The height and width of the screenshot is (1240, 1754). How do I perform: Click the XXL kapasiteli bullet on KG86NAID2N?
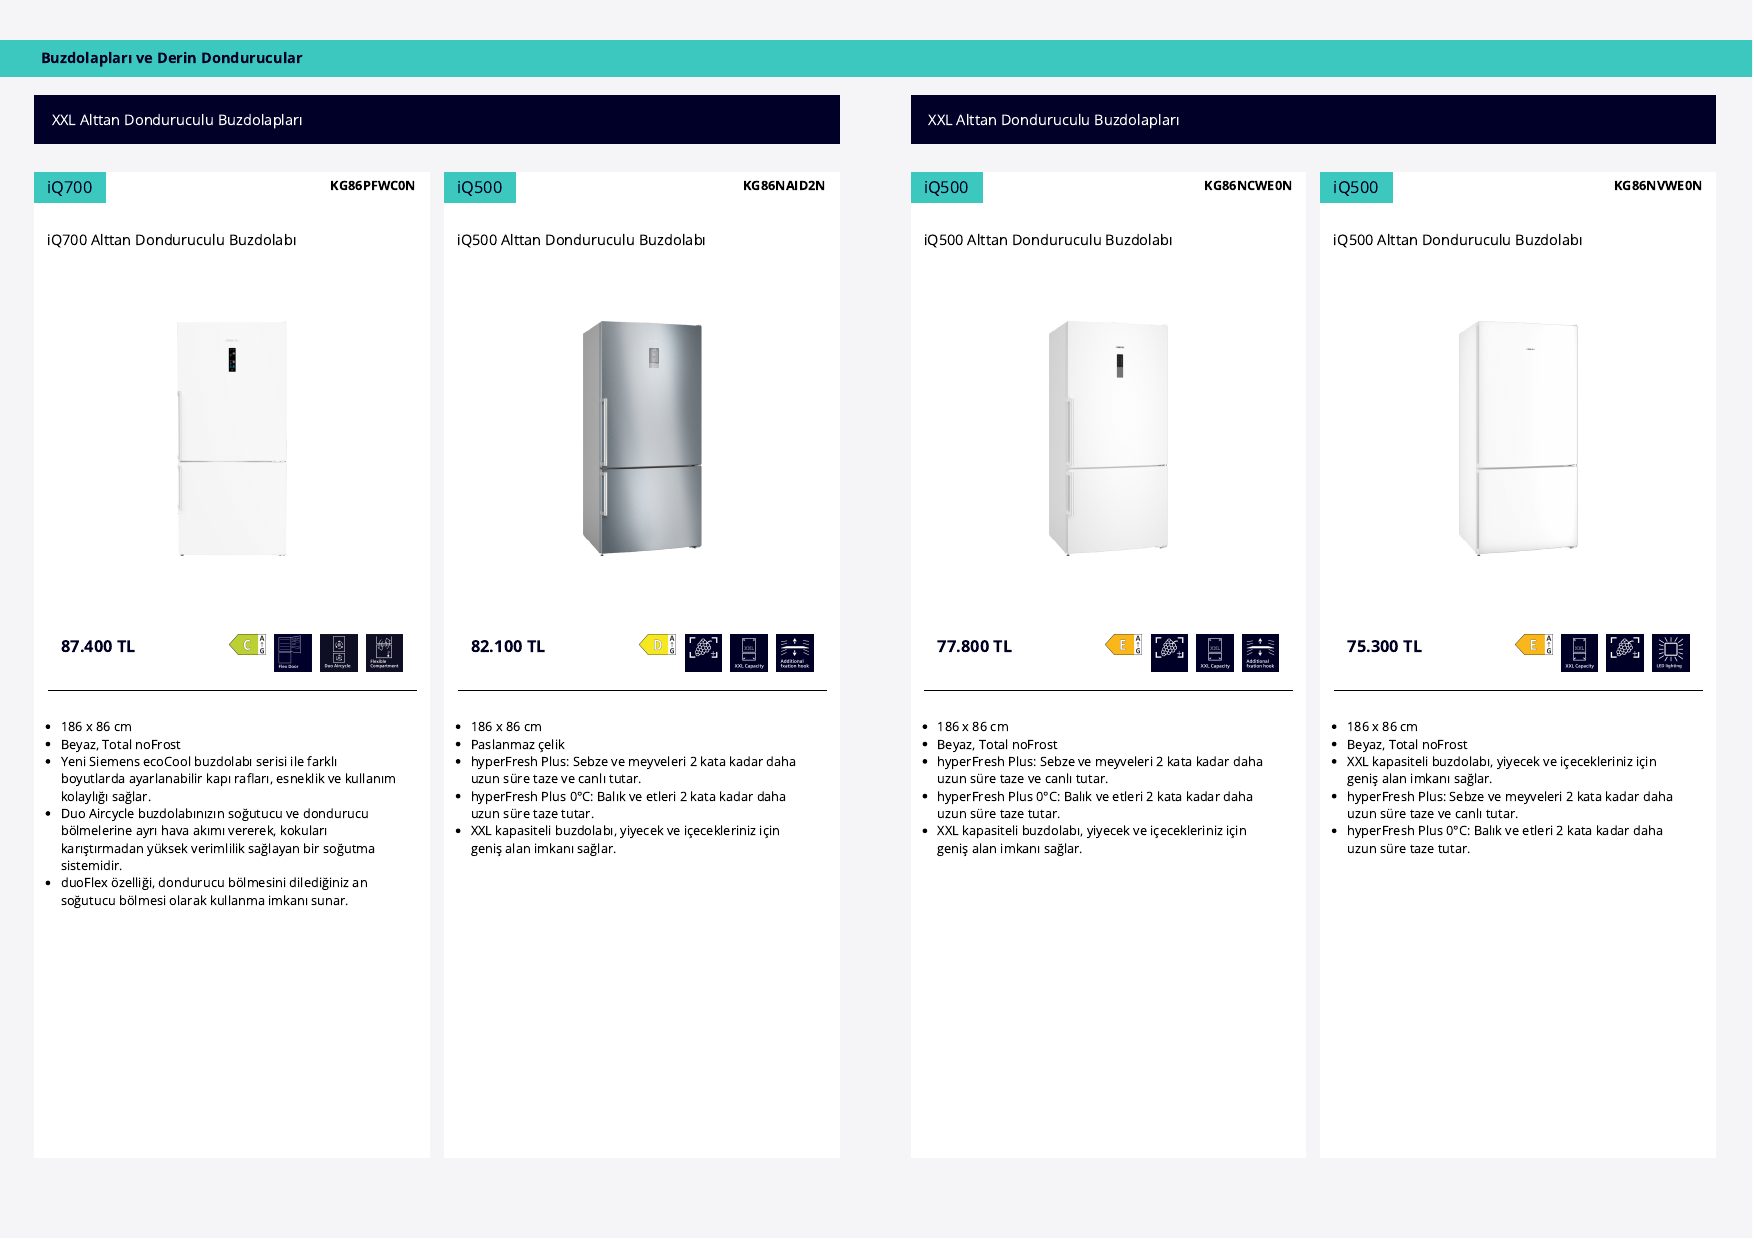625,840
